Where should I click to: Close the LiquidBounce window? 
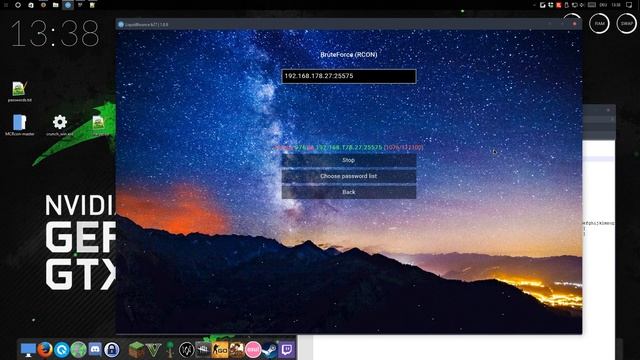tap(575, 24)
